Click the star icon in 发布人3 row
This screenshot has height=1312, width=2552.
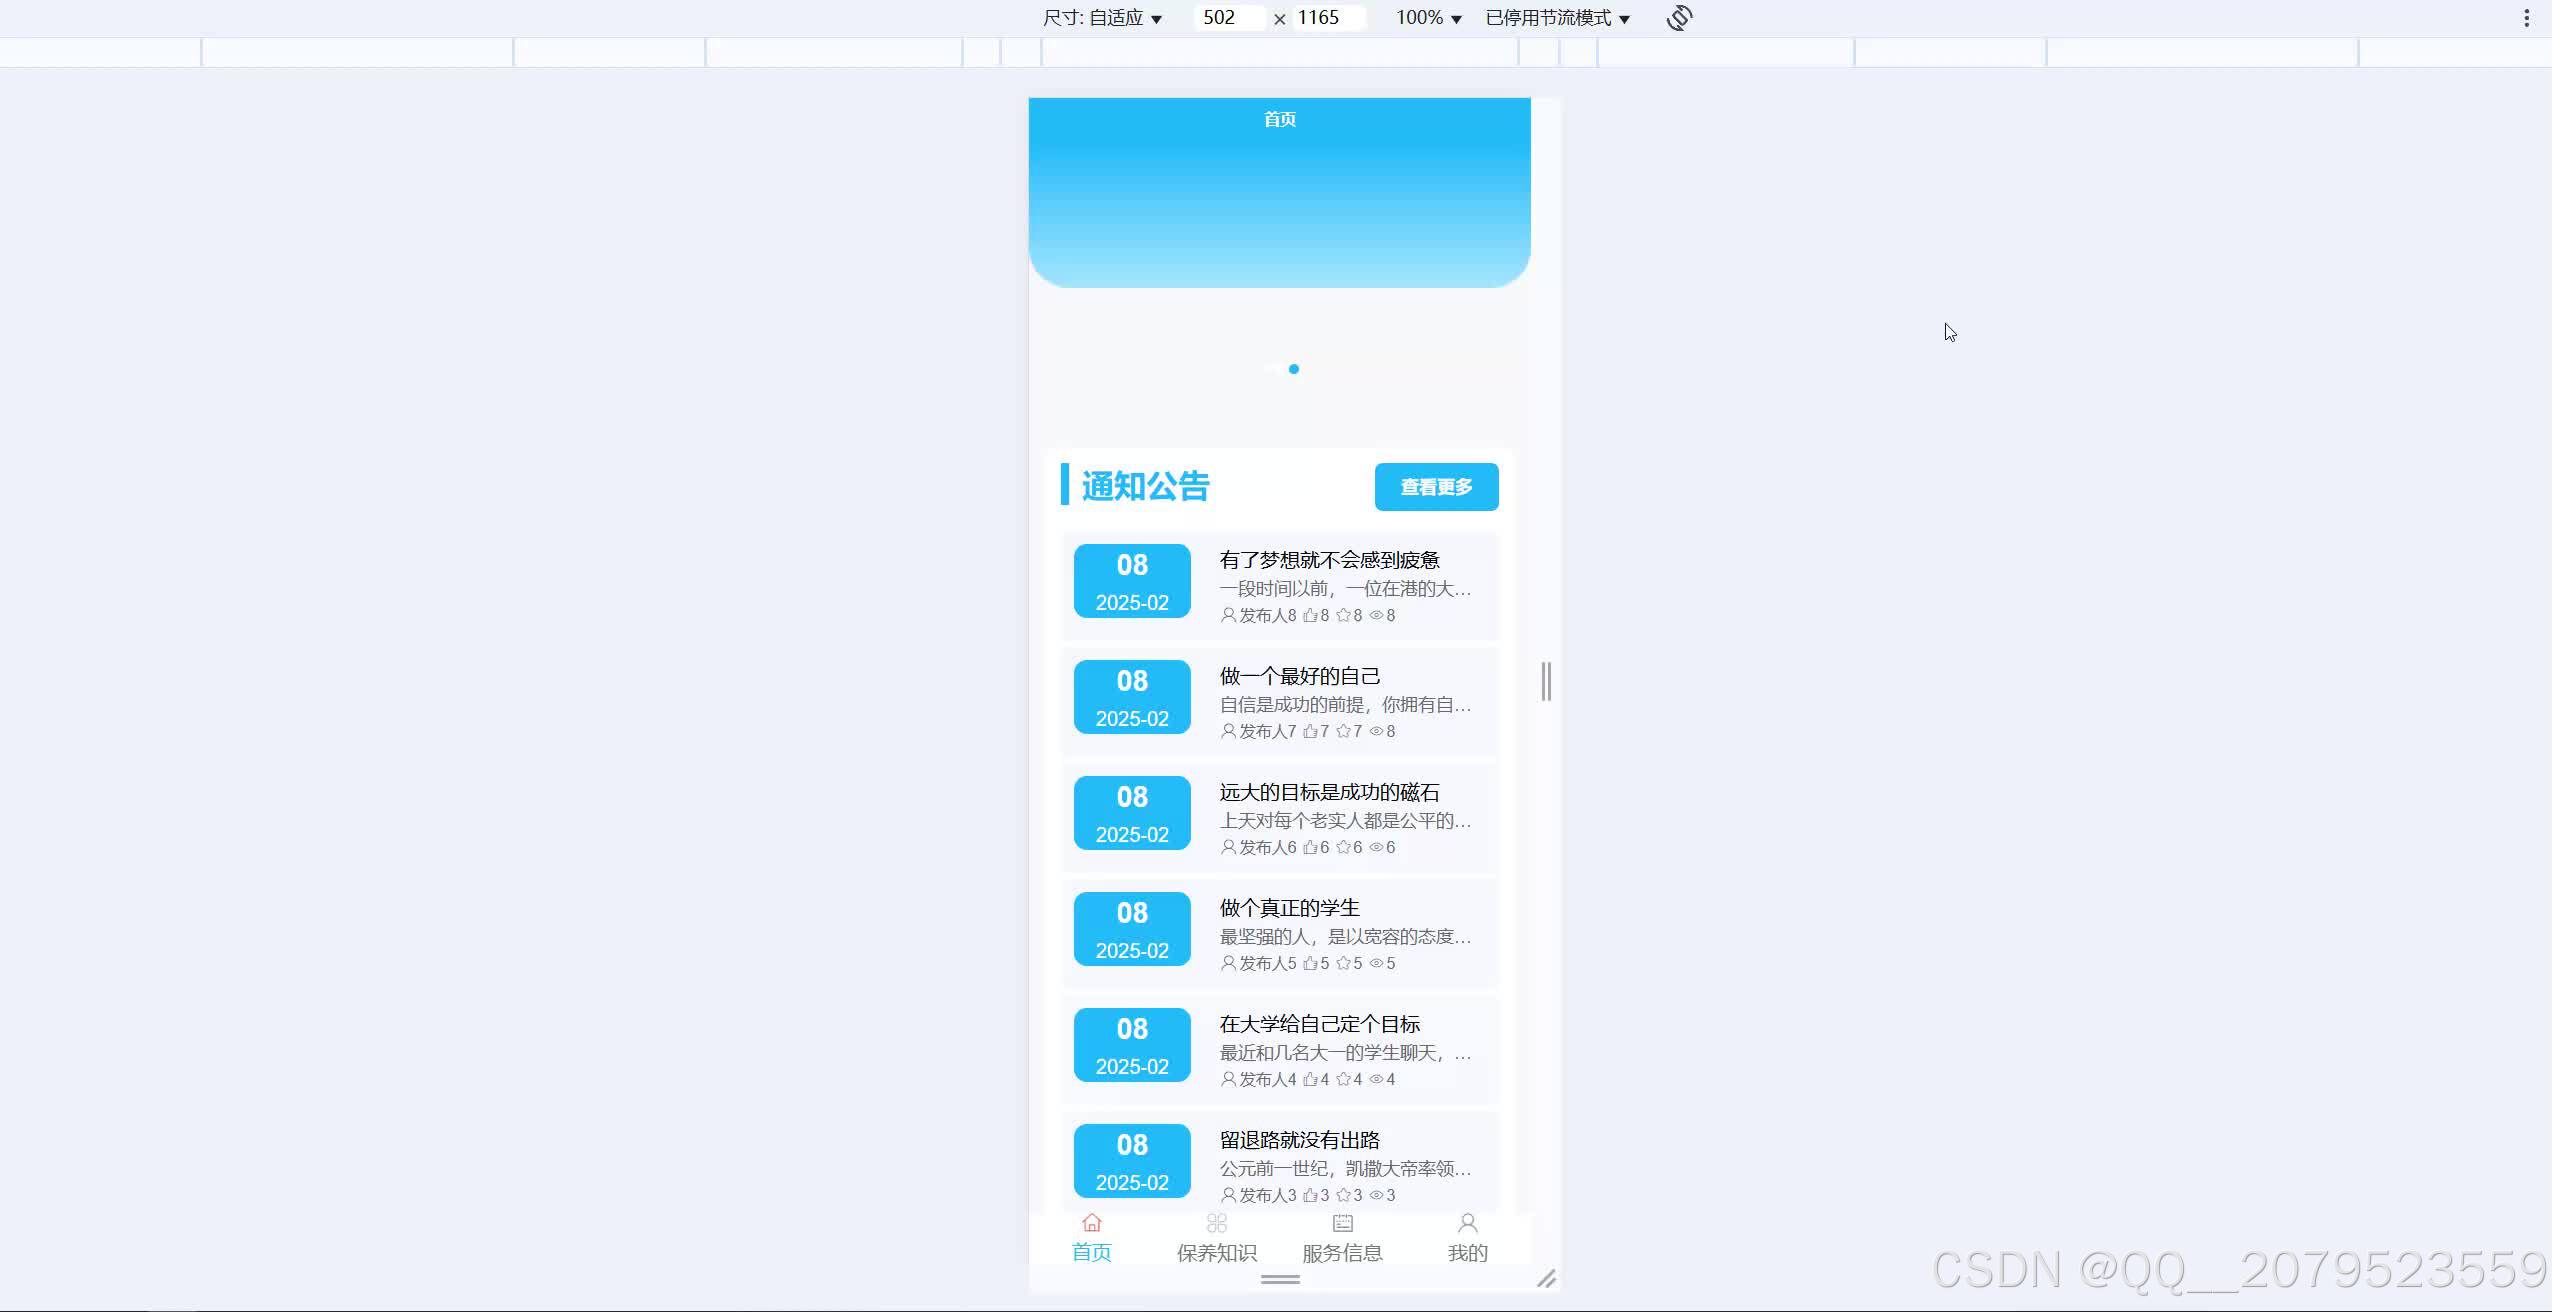1343,1195
